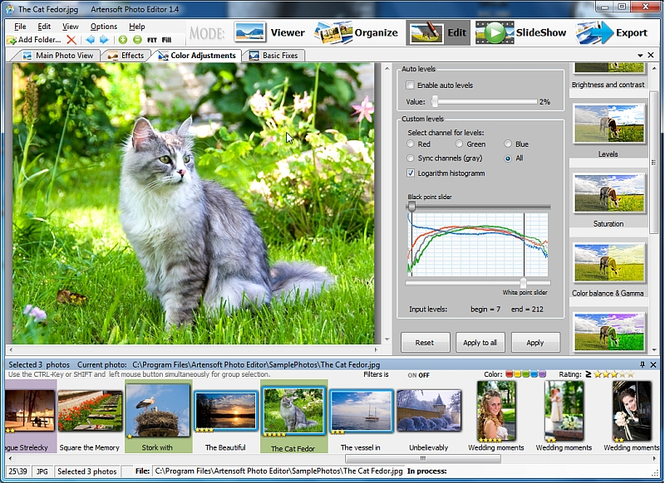Expand the tab panel dropdown arrow
Viewport: 665px width, 483px height.
[x=640, y=56]
